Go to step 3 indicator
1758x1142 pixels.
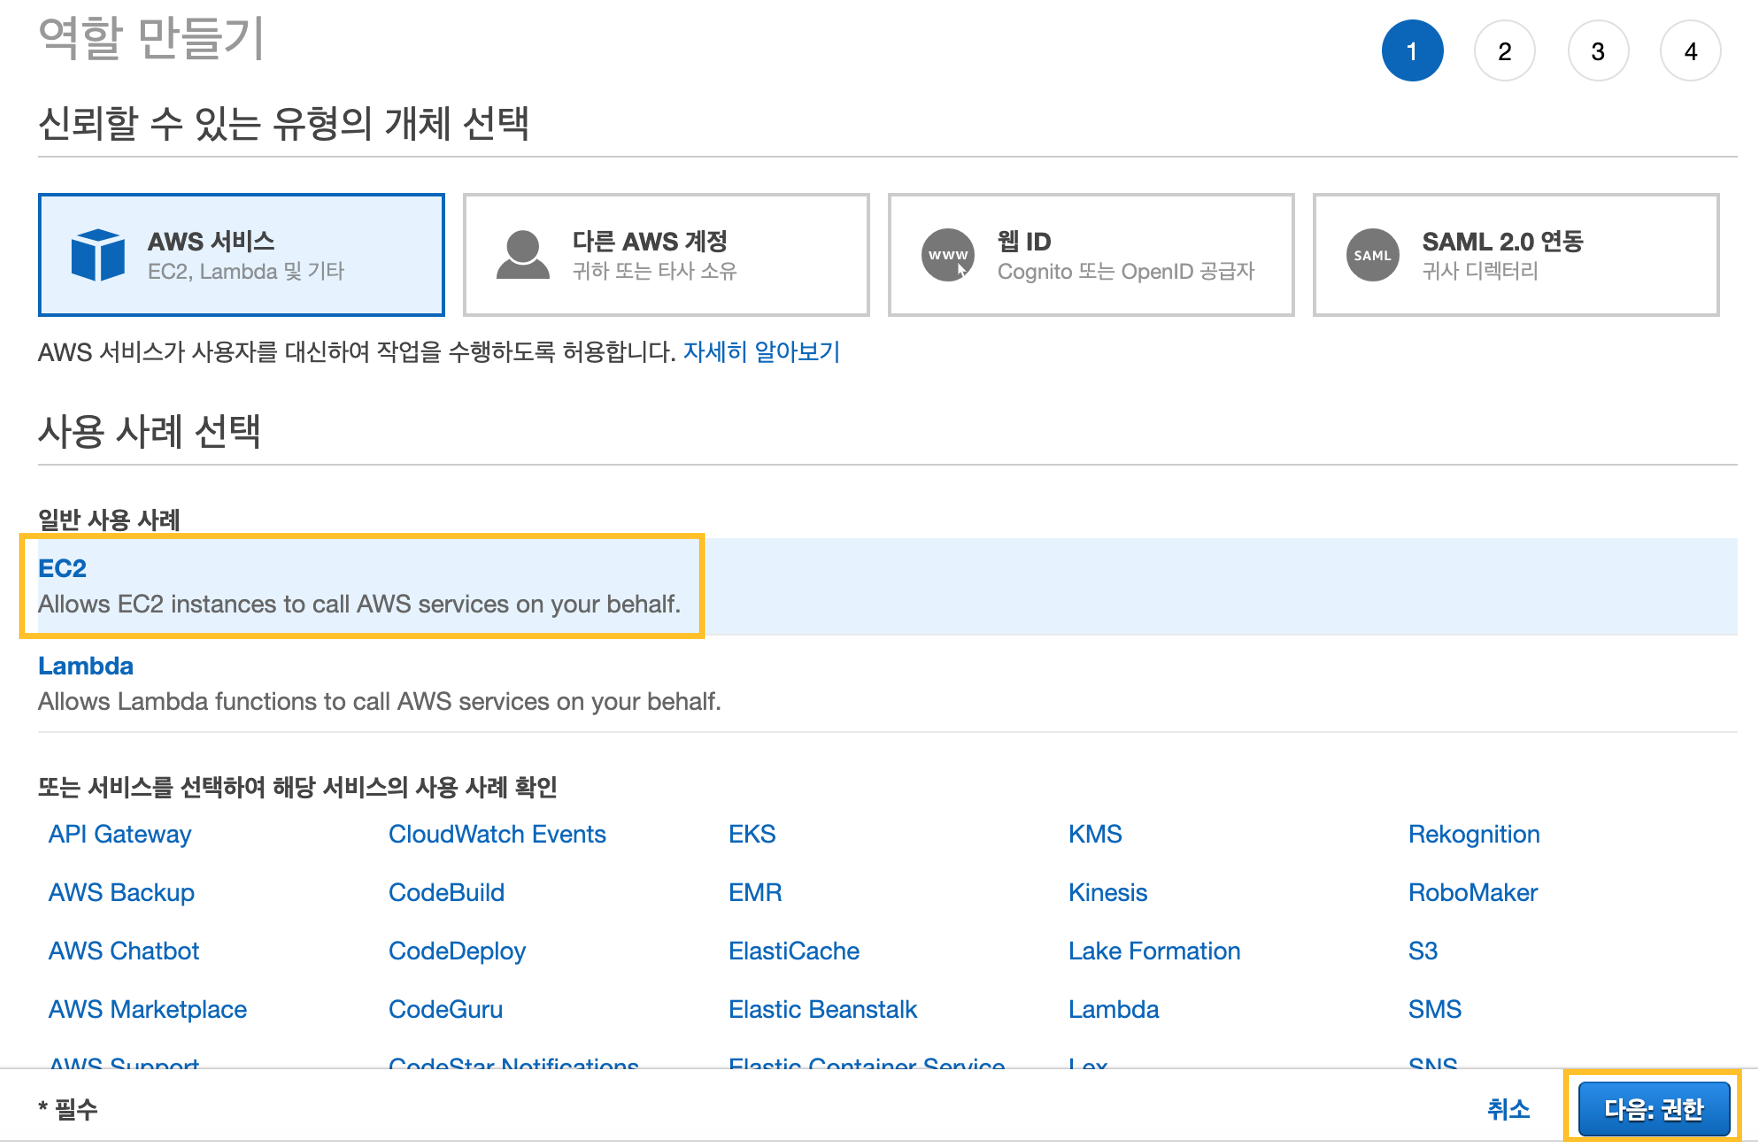click(x=1598, y=51)
